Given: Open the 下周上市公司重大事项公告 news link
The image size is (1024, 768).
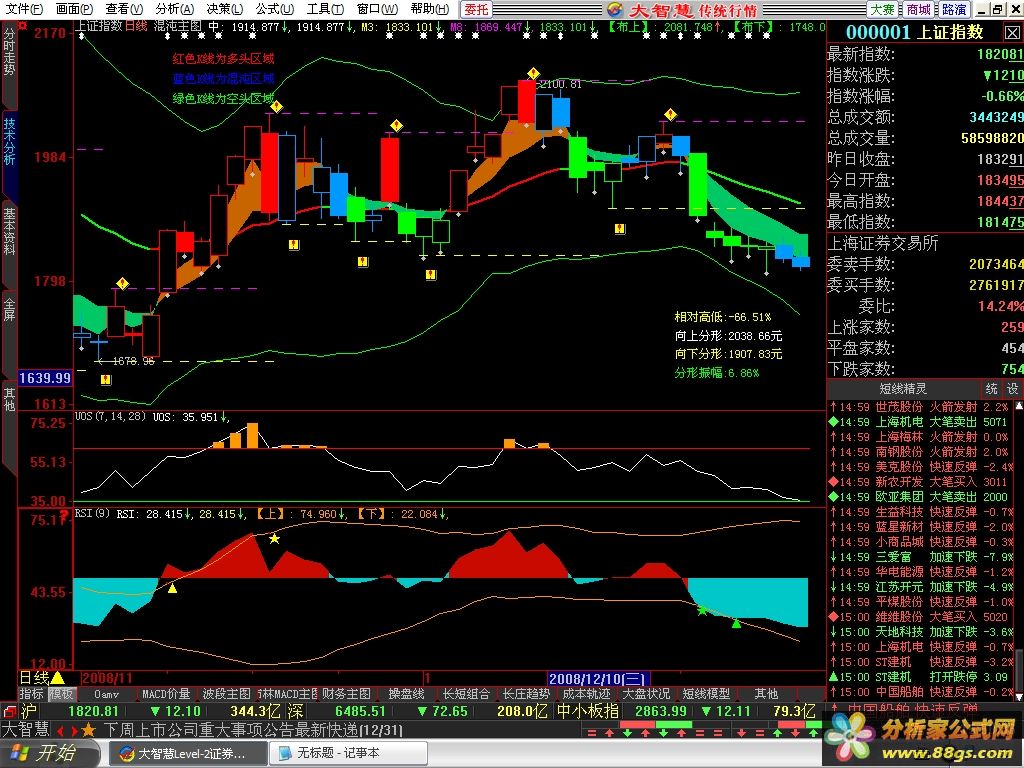Looking at the screenshot, I should [x=253, y=730].
